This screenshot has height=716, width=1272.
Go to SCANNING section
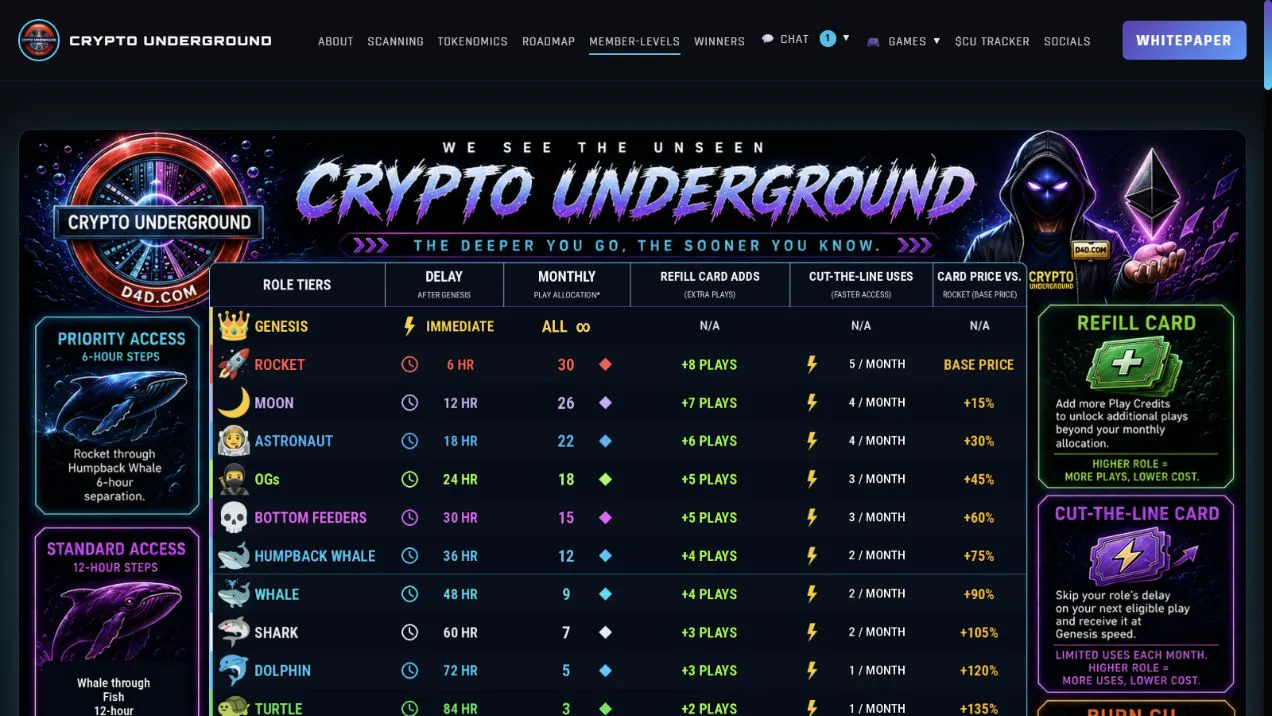(x=395, y=41)
